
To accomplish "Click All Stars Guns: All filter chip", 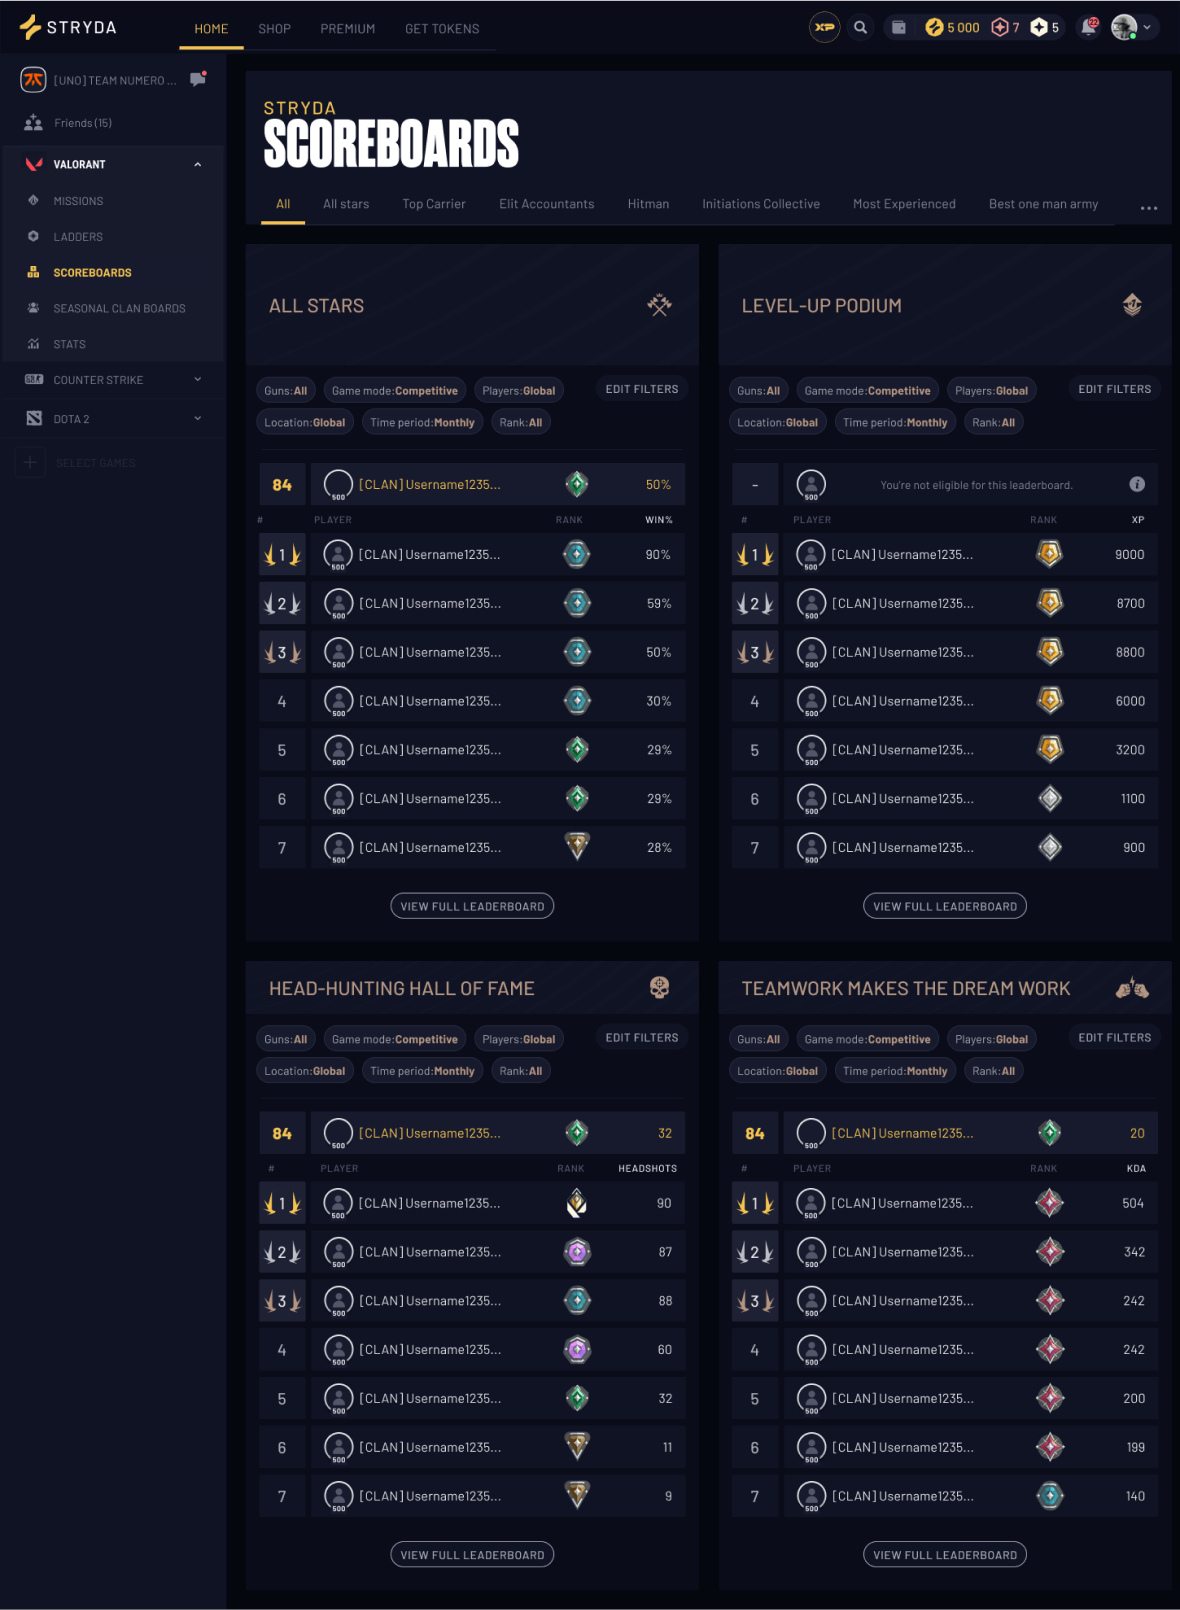I will point(286,391).
